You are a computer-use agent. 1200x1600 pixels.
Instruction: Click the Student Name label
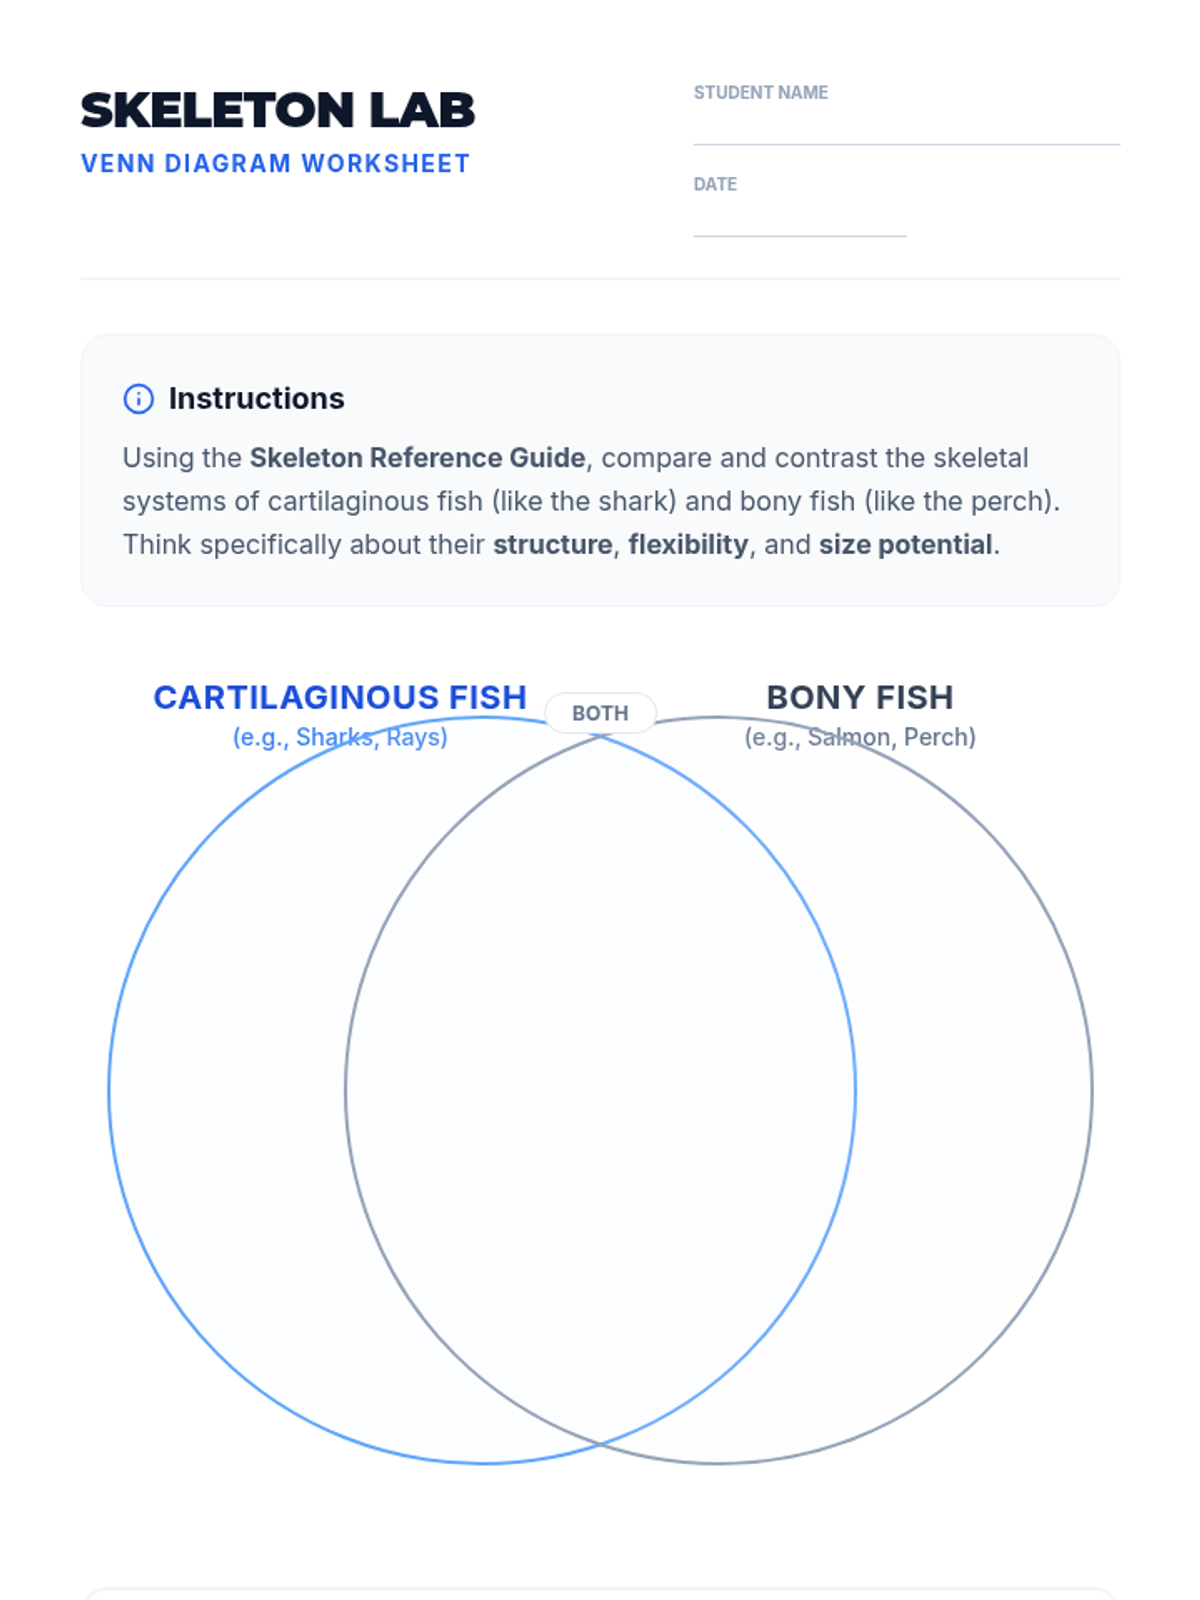(x=761, y=93)
